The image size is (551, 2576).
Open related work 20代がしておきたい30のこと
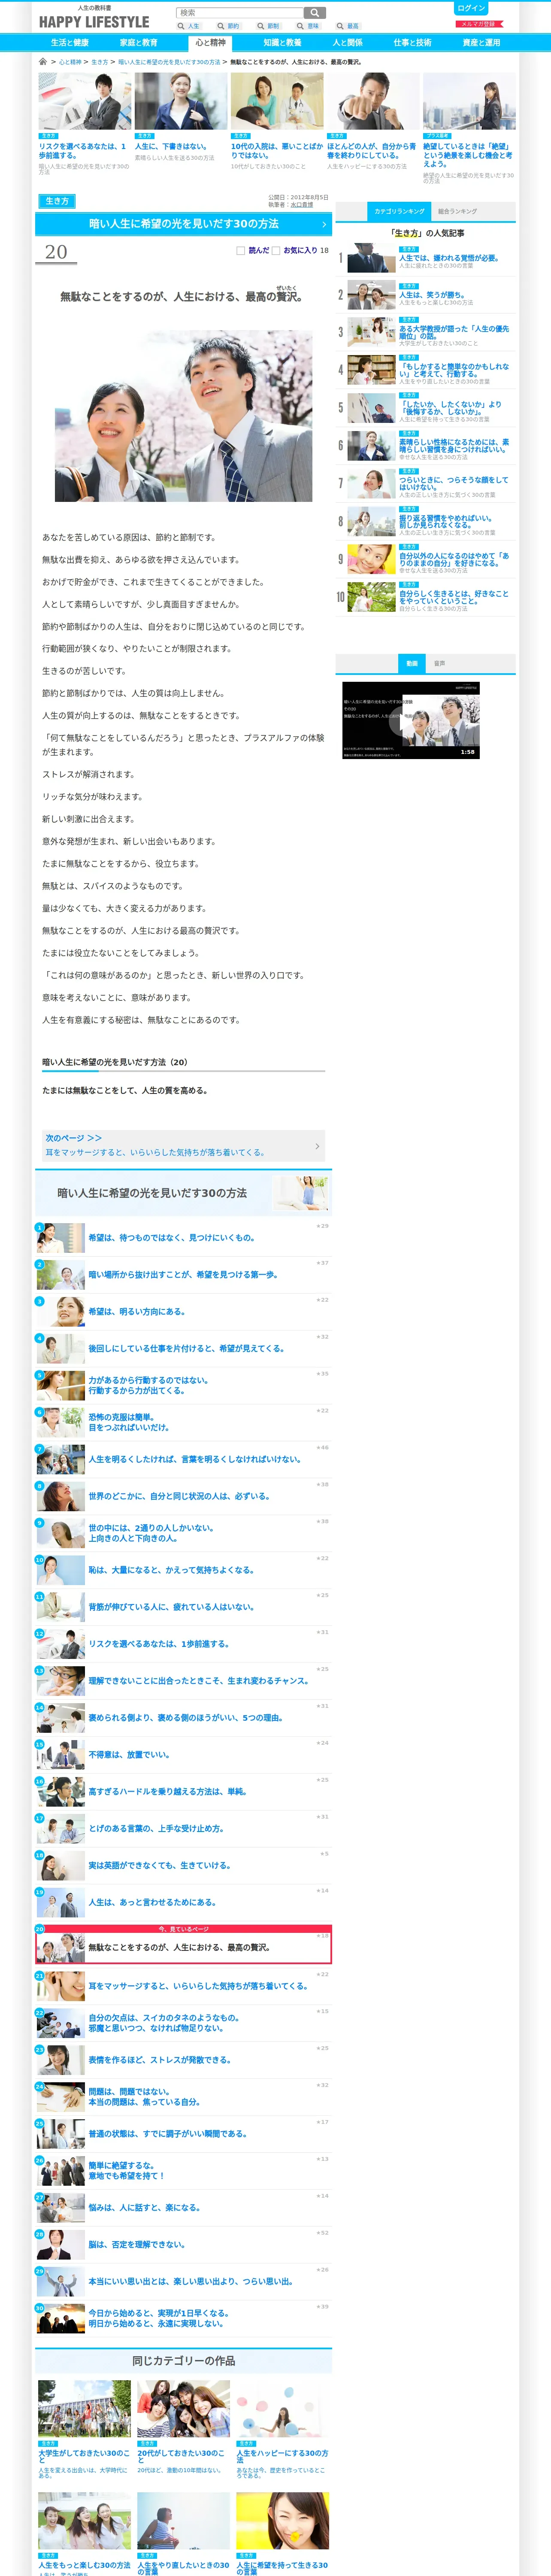[183, 2456]
